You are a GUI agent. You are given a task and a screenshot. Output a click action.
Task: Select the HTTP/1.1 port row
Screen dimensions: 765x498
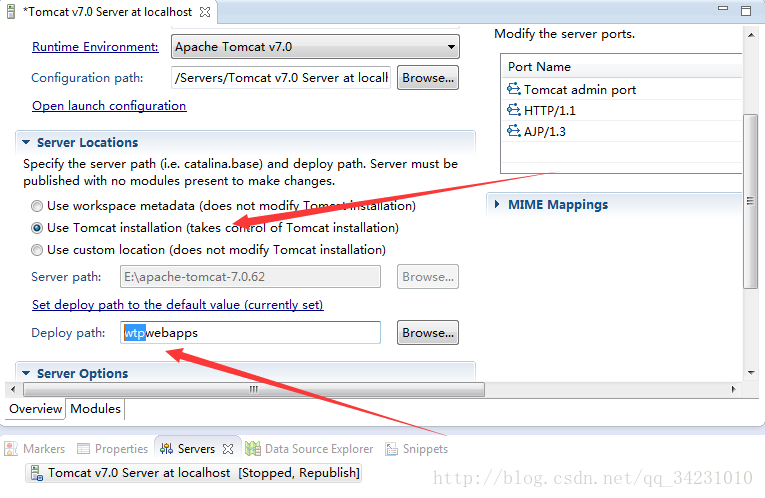click(622, 110)
